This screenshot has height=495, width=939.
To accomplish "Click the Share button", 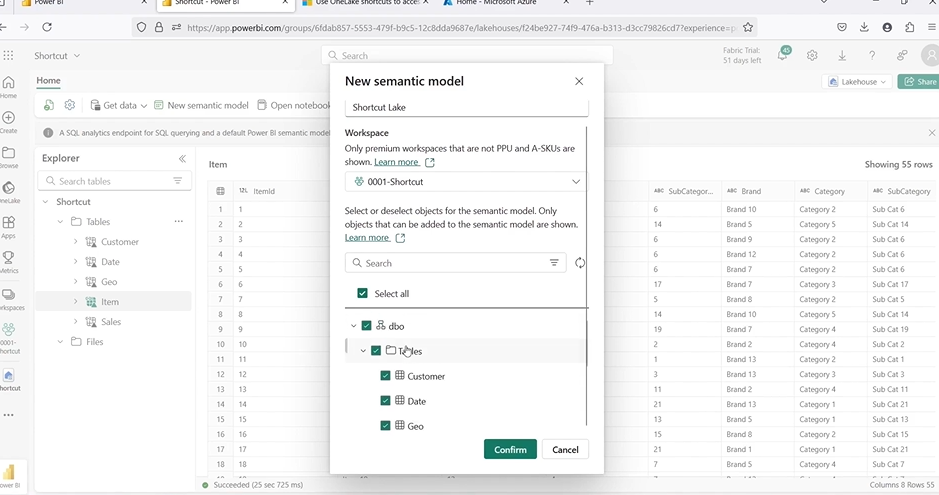I will click(x=919, y=82).
